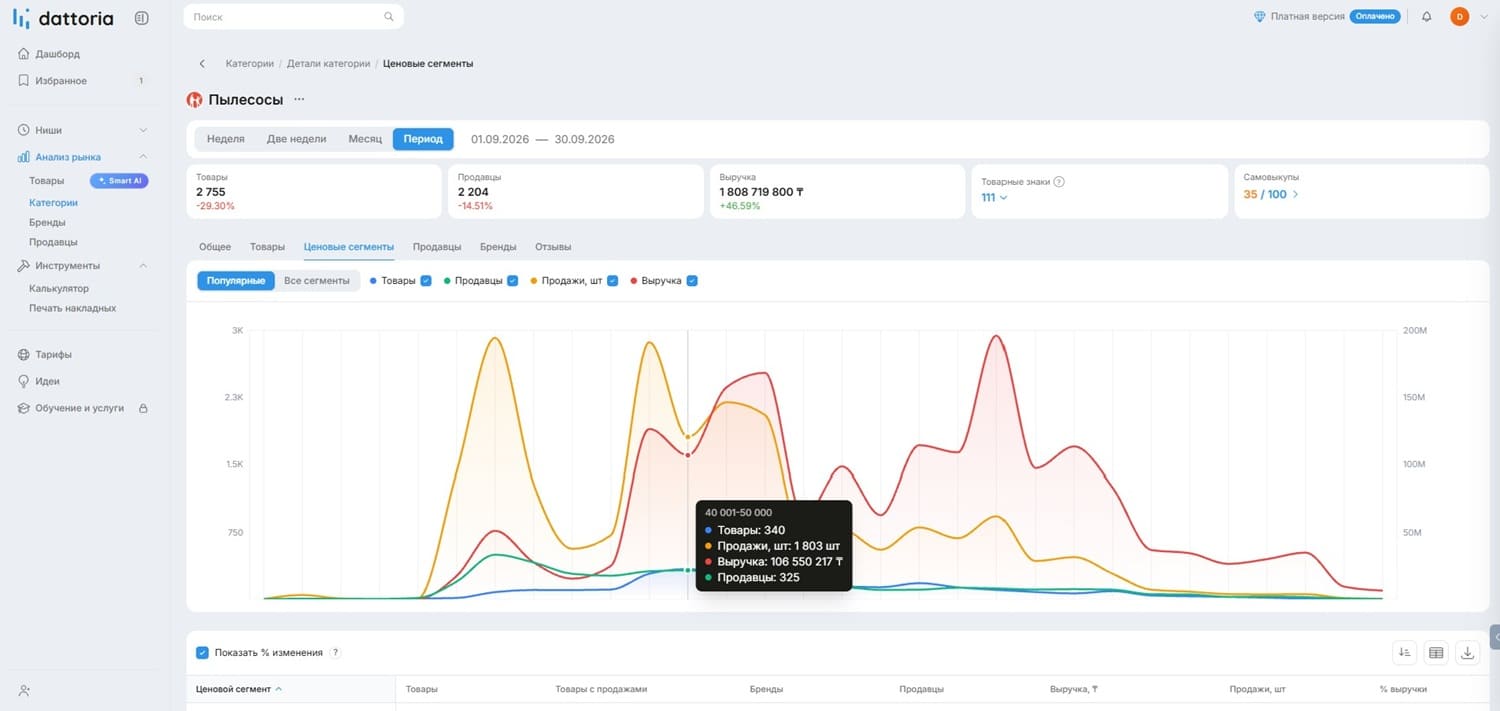Click the sort order icon
This screenshot has width=1500, height=711.
click(1405, 653)
